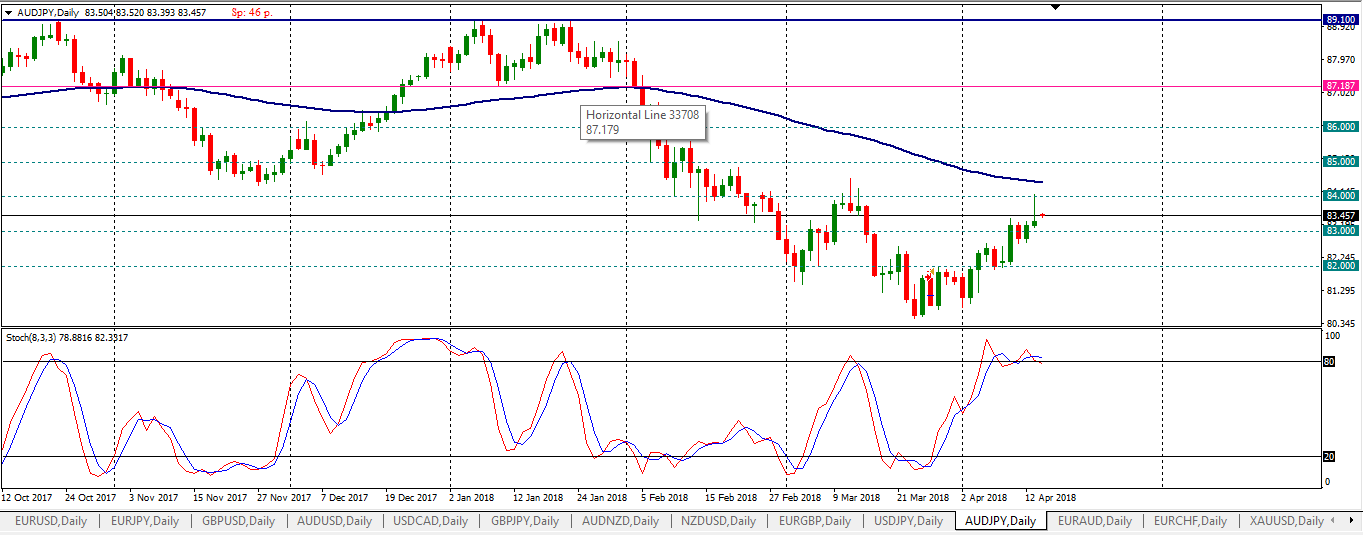Switch to GBPJPY,Daily tab
The image size is (1363, 535).
tap(525, 521)
